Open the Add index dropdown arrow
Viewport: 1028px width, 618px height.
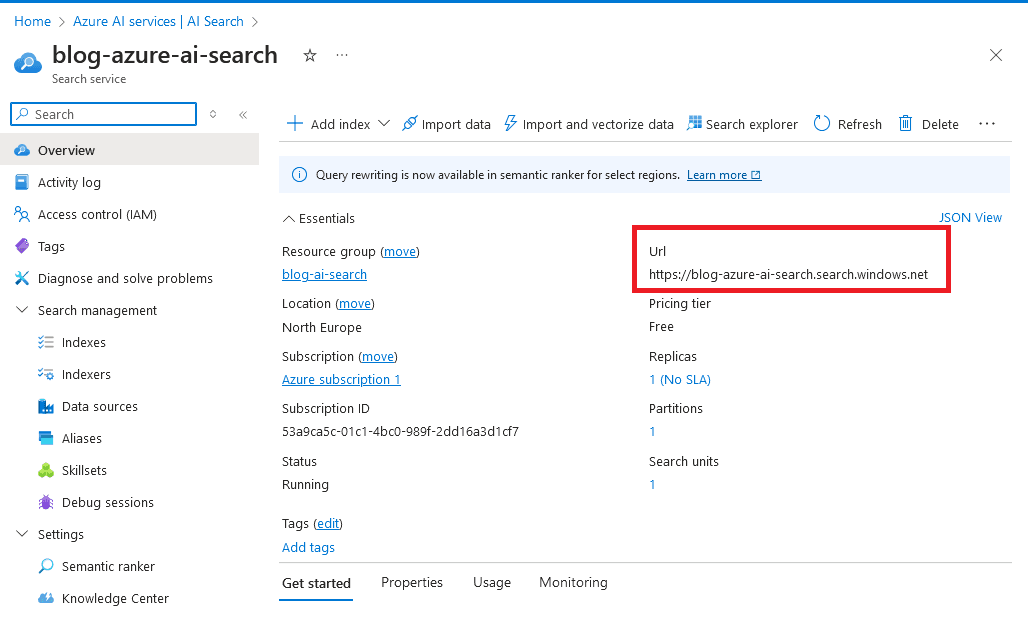[x=384, y=124]
